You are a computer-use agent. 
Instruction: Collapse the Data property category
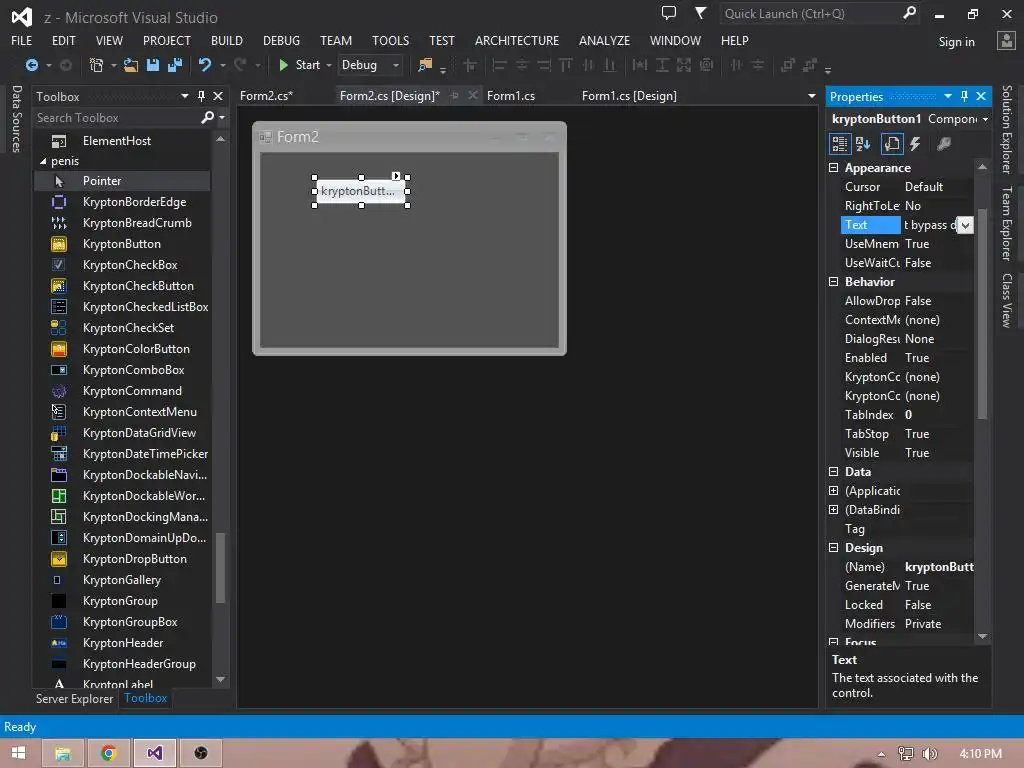point(833,472)
